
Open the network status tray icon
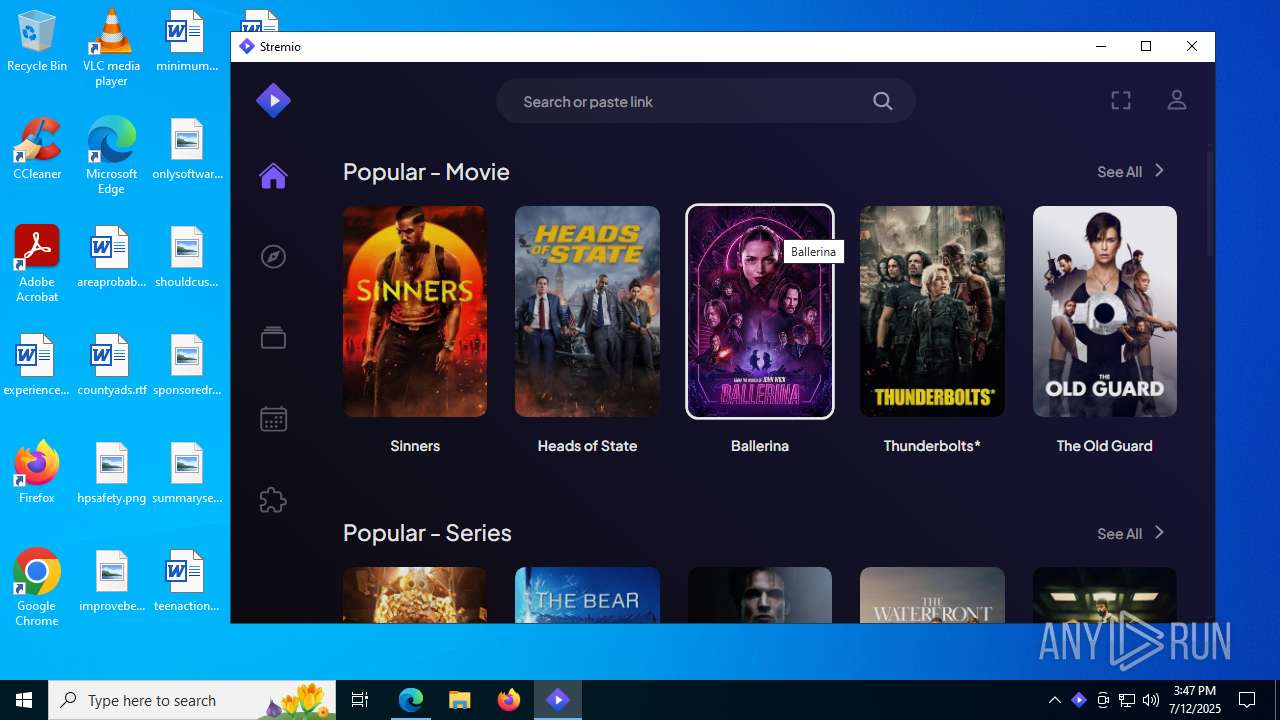pyautogui.click(x=1127, y=700)
